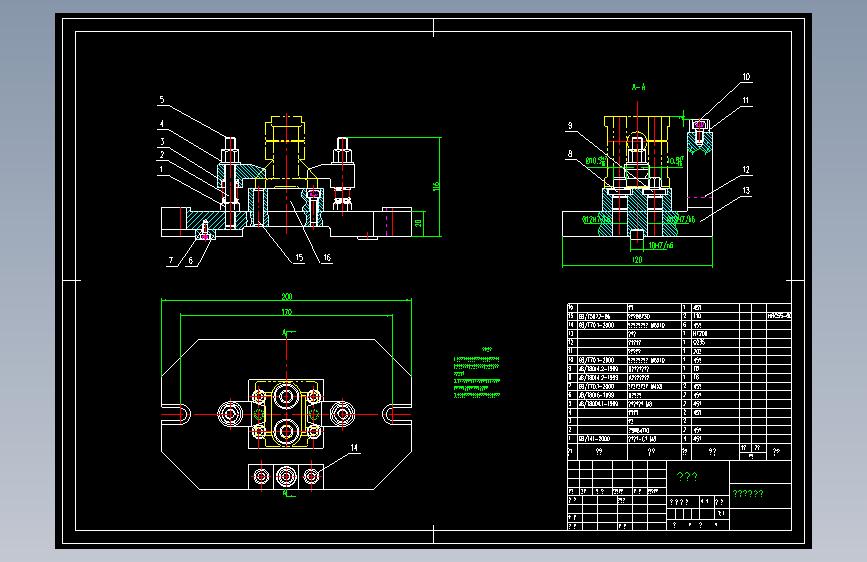Select part balloon number 13 in section view
Screen dimensions: 867x562
[746, 190]
